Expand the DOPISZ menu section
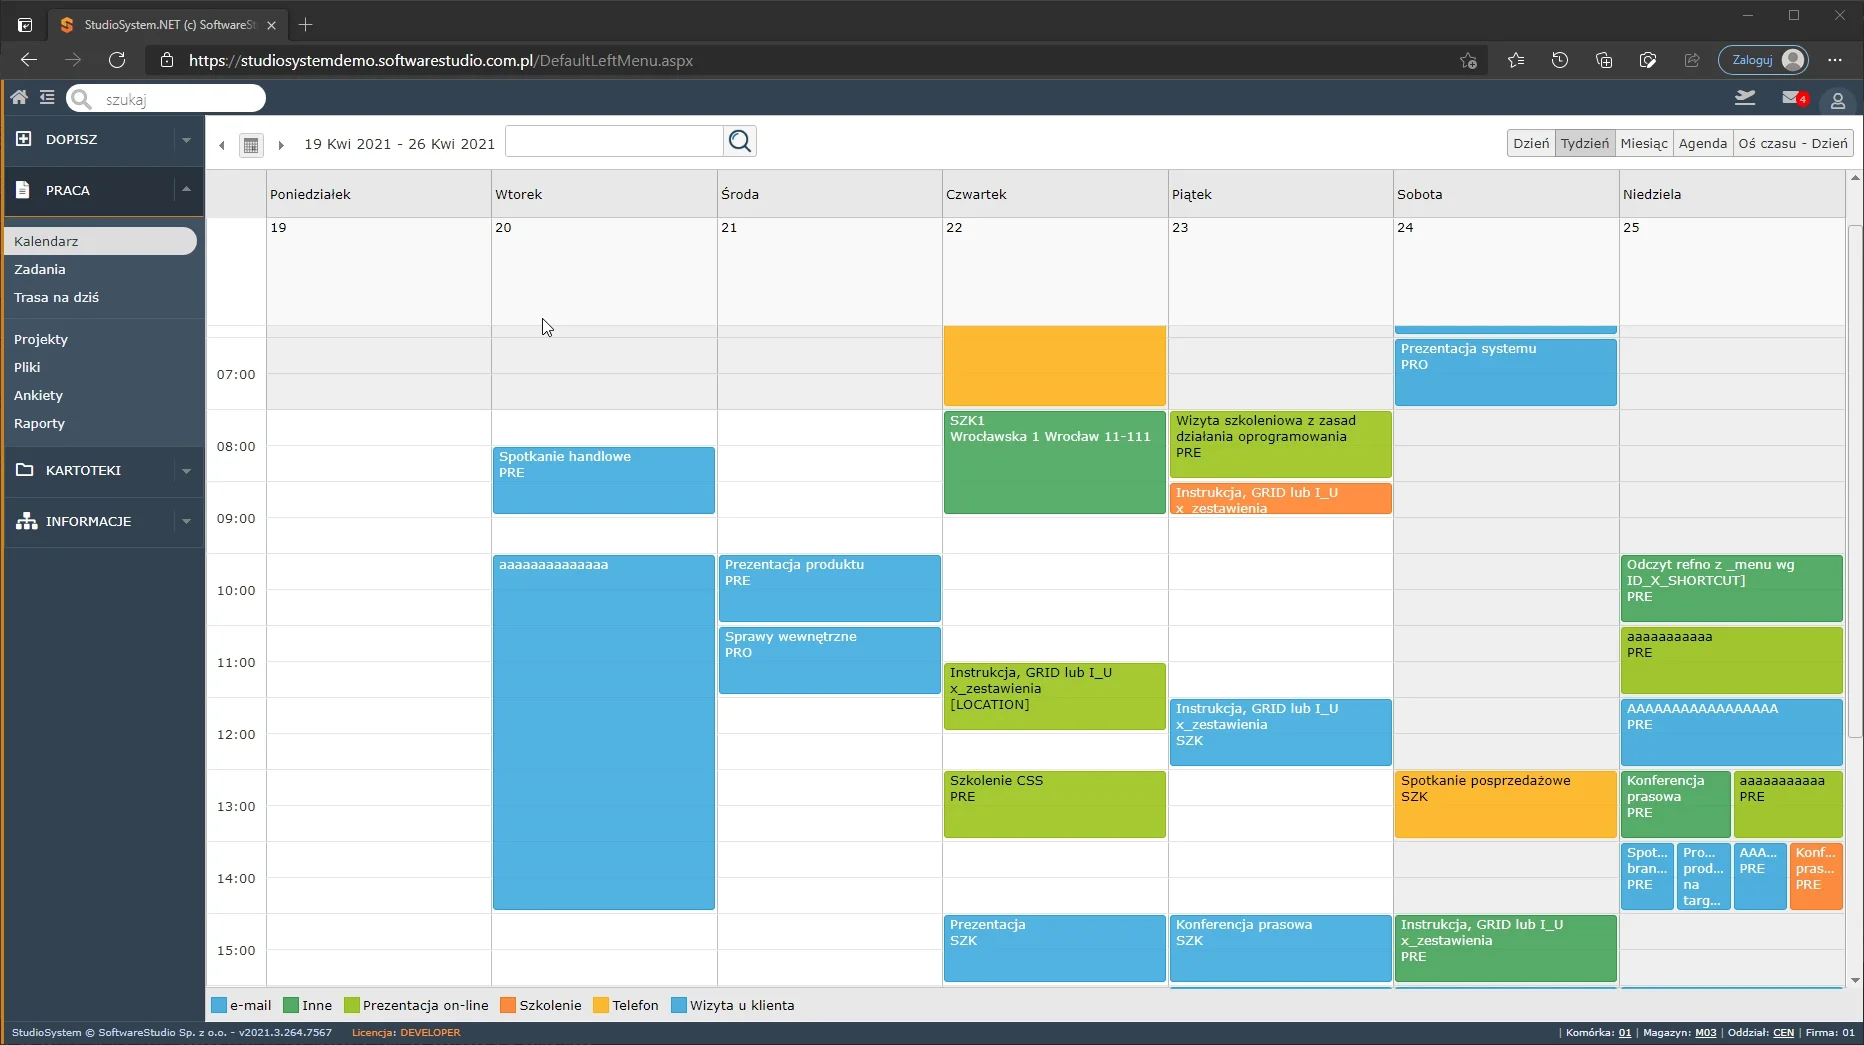 [x=186, y=140]
